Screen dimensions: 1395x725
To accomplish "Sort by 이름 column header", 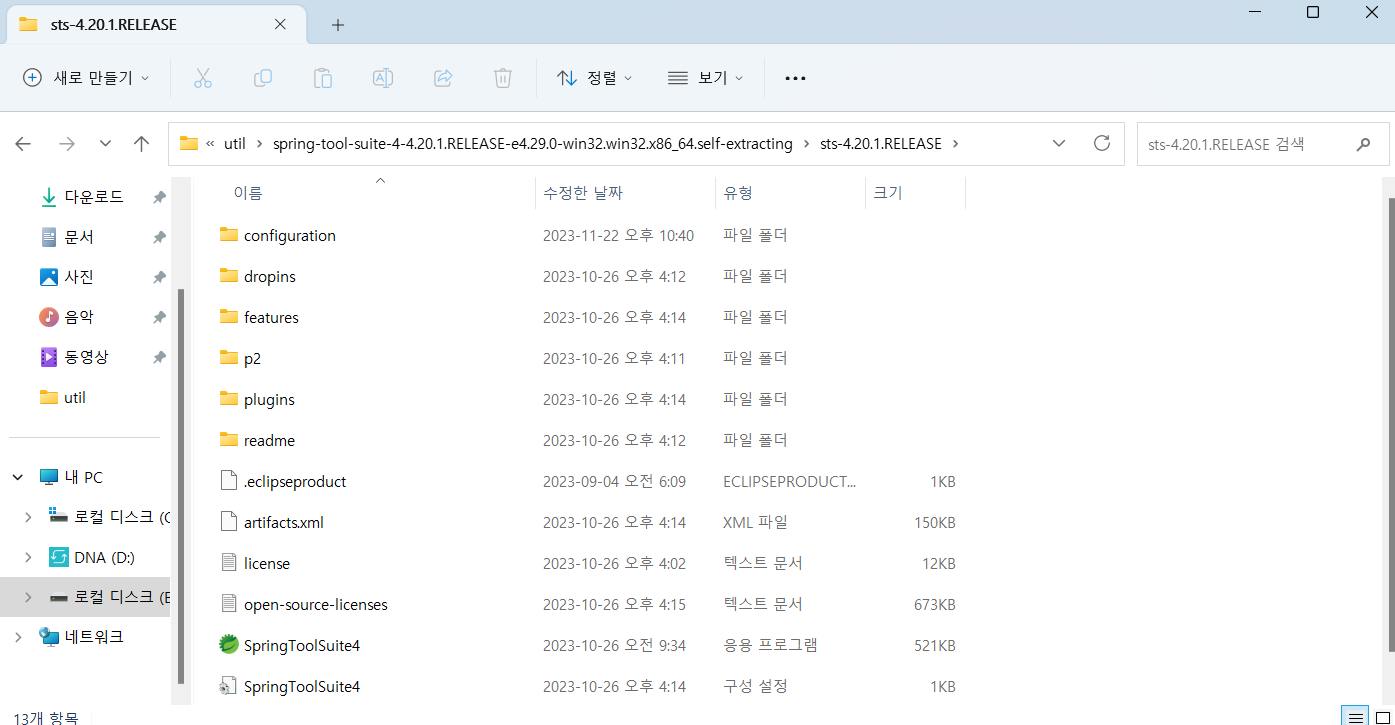I will 248,193.
